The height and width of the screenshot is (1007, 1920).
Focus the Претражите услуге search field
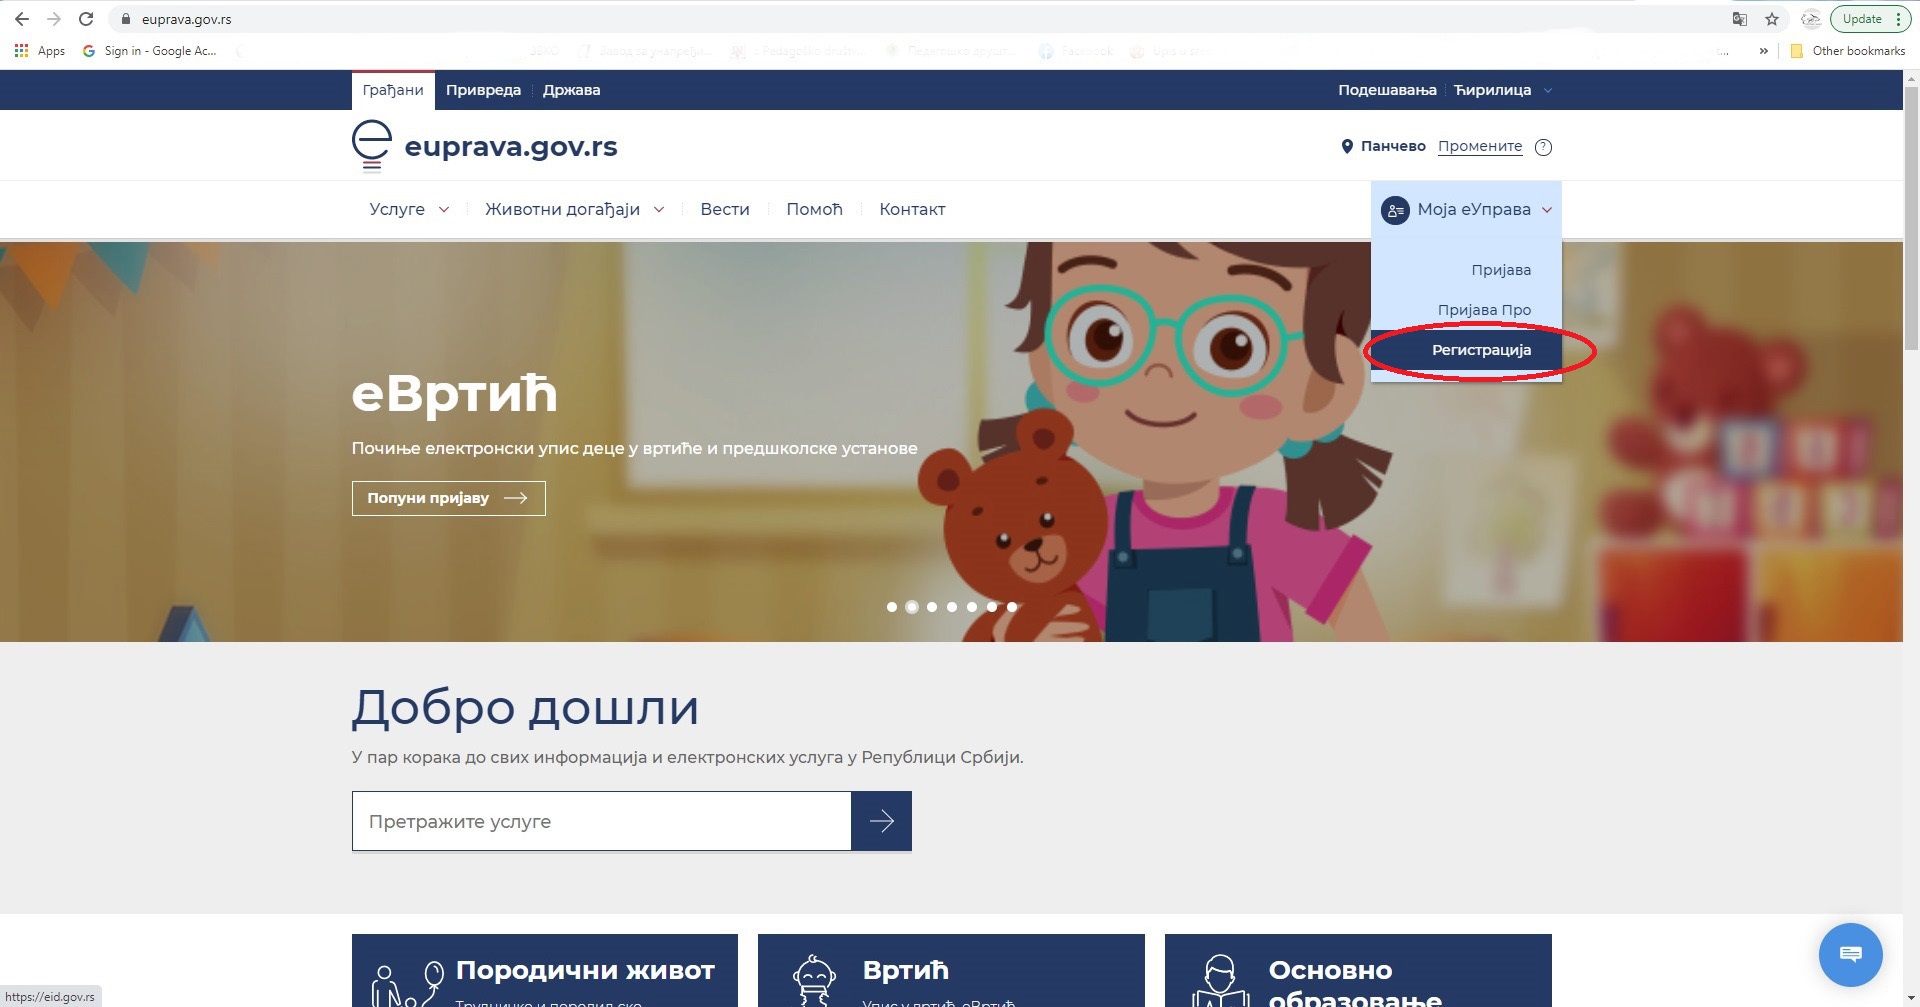click(x=601, y=821)
